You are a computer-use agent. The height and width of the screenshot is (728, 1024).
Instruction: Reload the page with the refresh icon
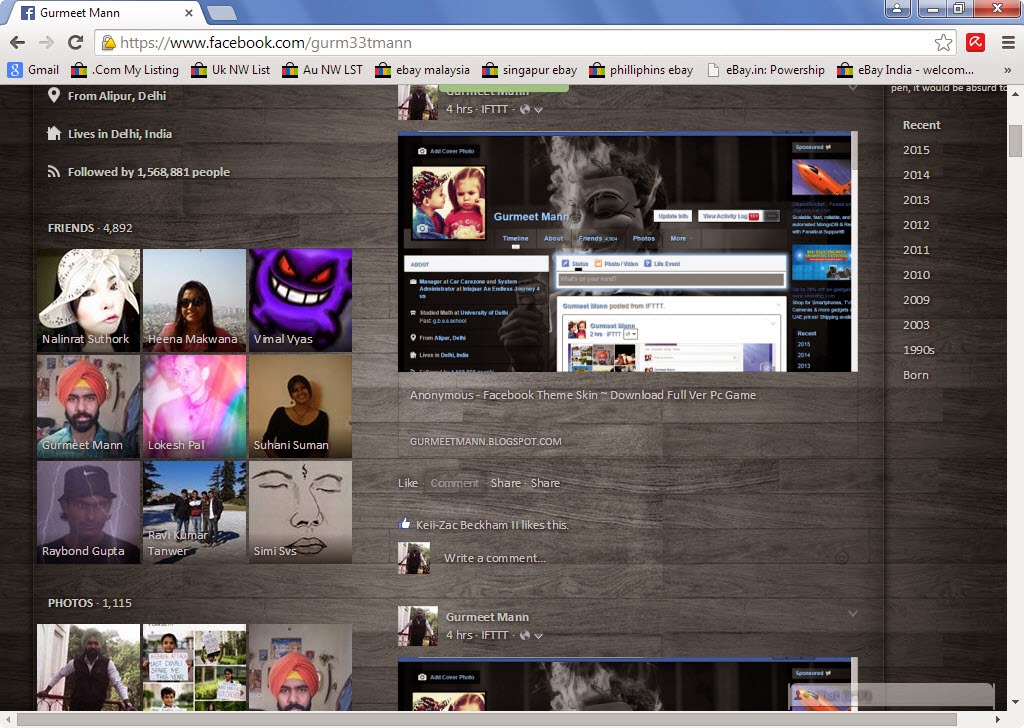(x=76, y=42)
